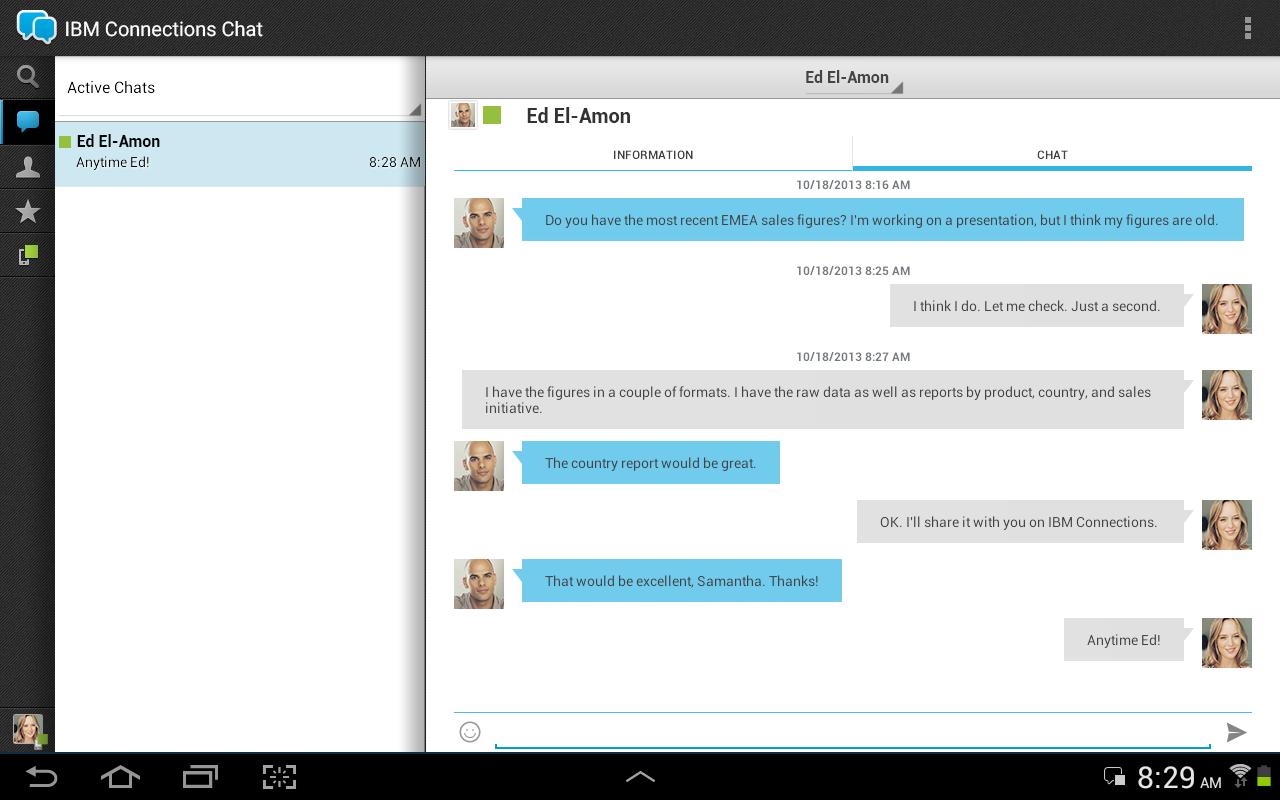The width and height of the screenshot is (1280, 800).
Task: Tap the EMEA sales figures message bubble
Action: coord(882,220)
